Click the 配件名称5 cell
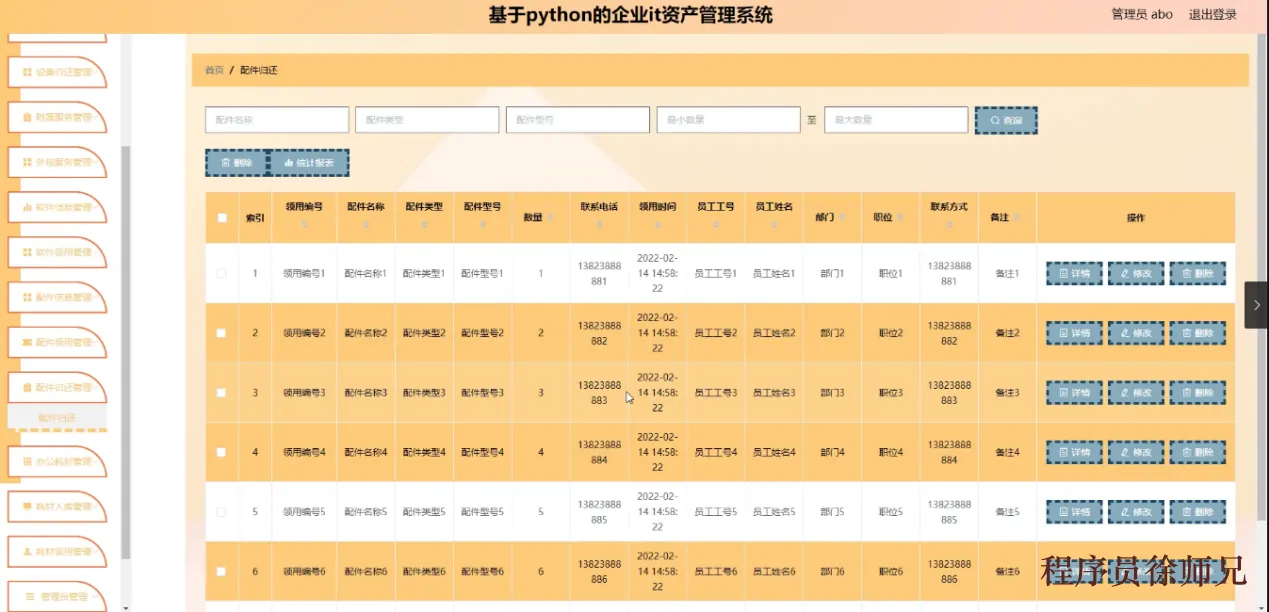 [x=366, y=512]
